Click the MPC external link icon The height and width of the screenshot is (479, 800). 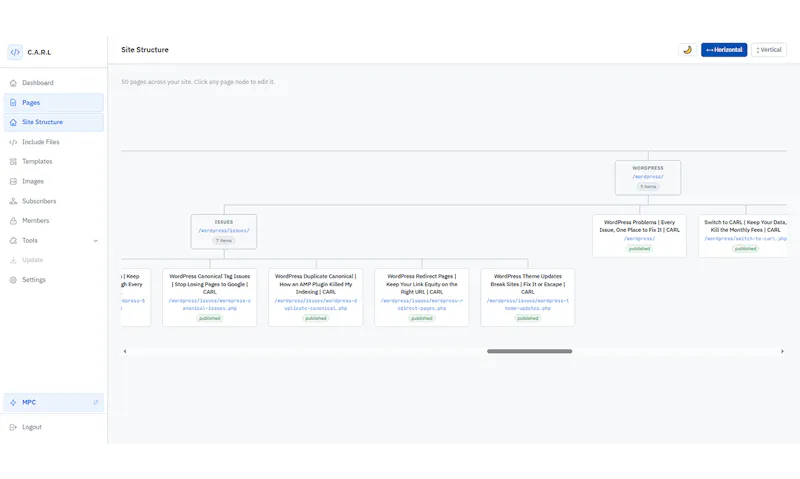pyautogui.click(x=95, y=402)
